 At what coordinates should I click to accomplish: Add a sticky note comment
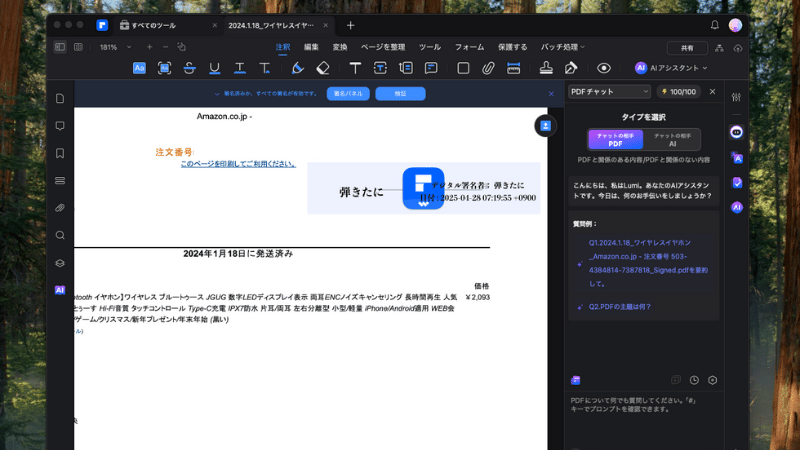pos(431,68)
